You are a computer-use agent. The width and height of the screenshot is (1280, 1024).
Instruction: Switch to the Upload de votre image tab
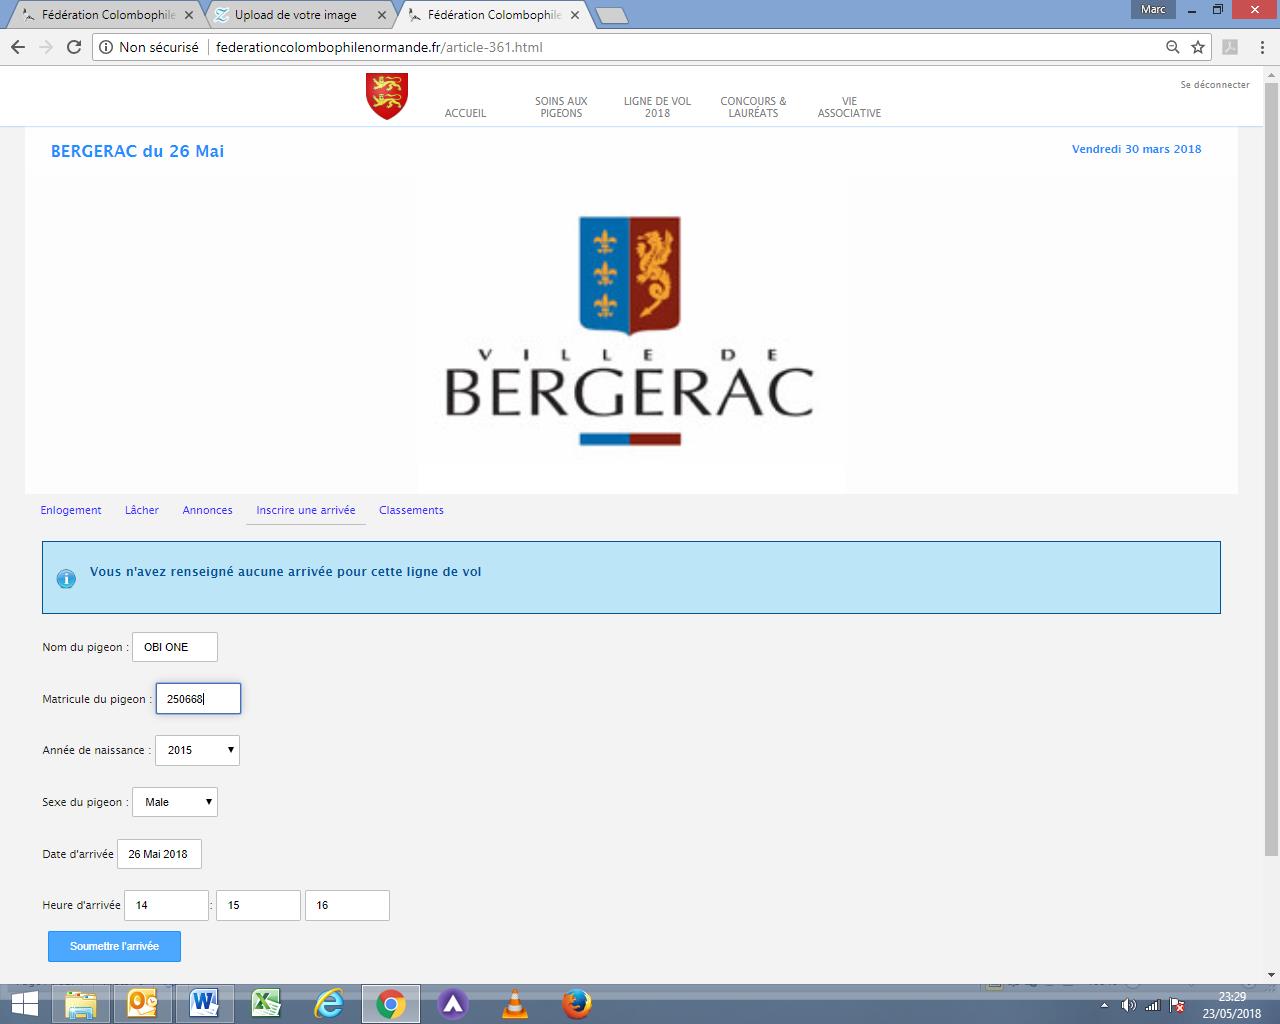[x=295, y=15]
